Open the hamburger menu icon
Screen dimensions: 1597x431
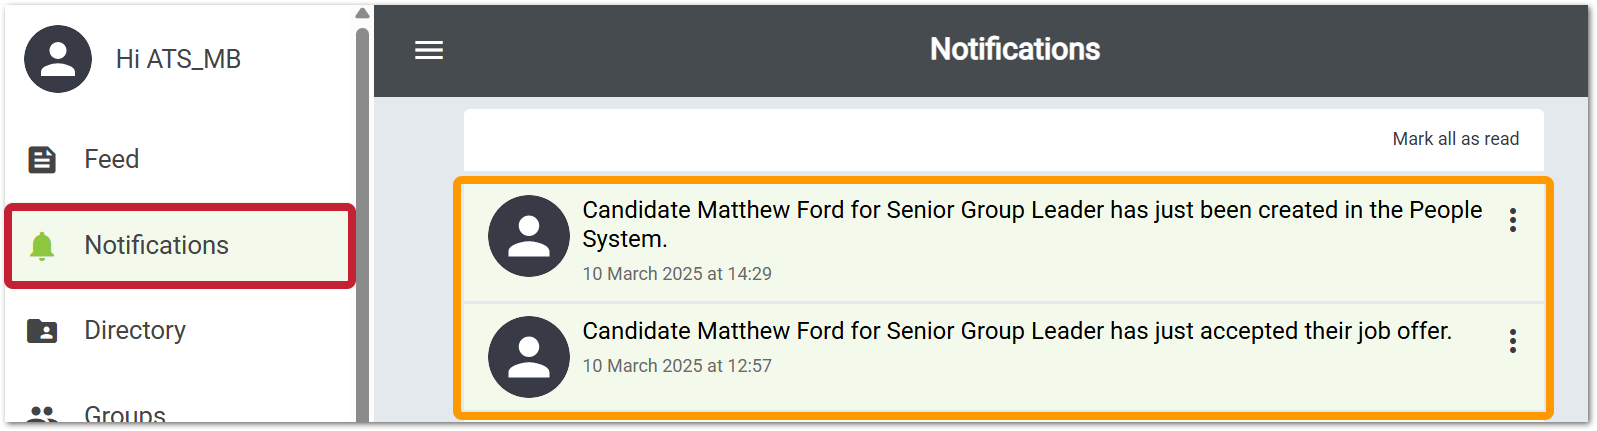click(x=429, y=50)
